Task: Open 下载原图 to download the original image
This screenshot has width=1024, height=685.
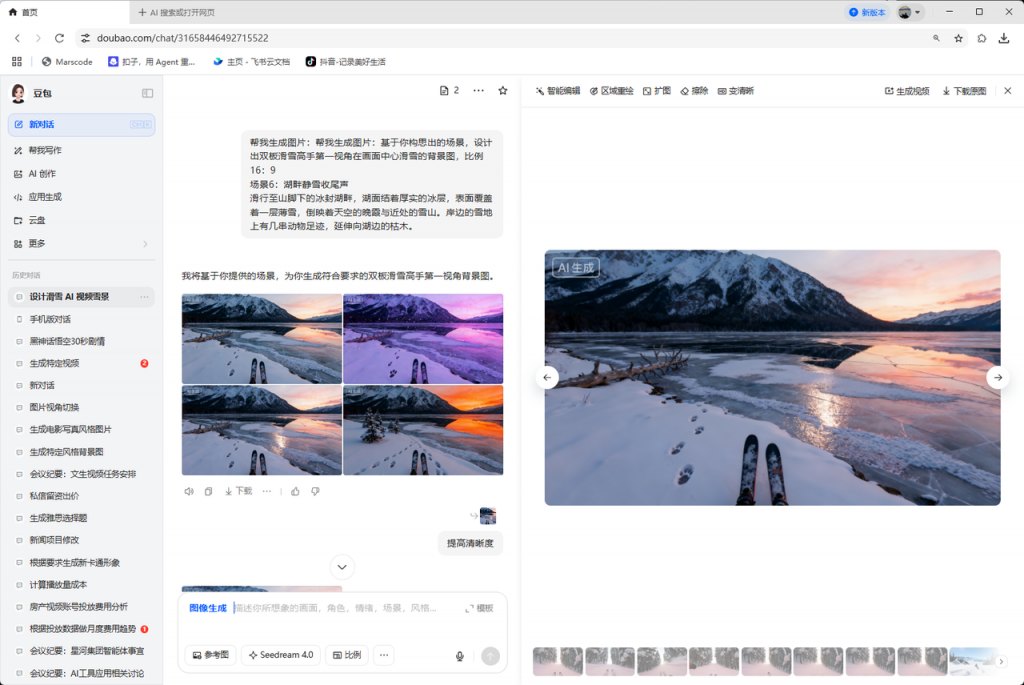Action: coord(964,90)
